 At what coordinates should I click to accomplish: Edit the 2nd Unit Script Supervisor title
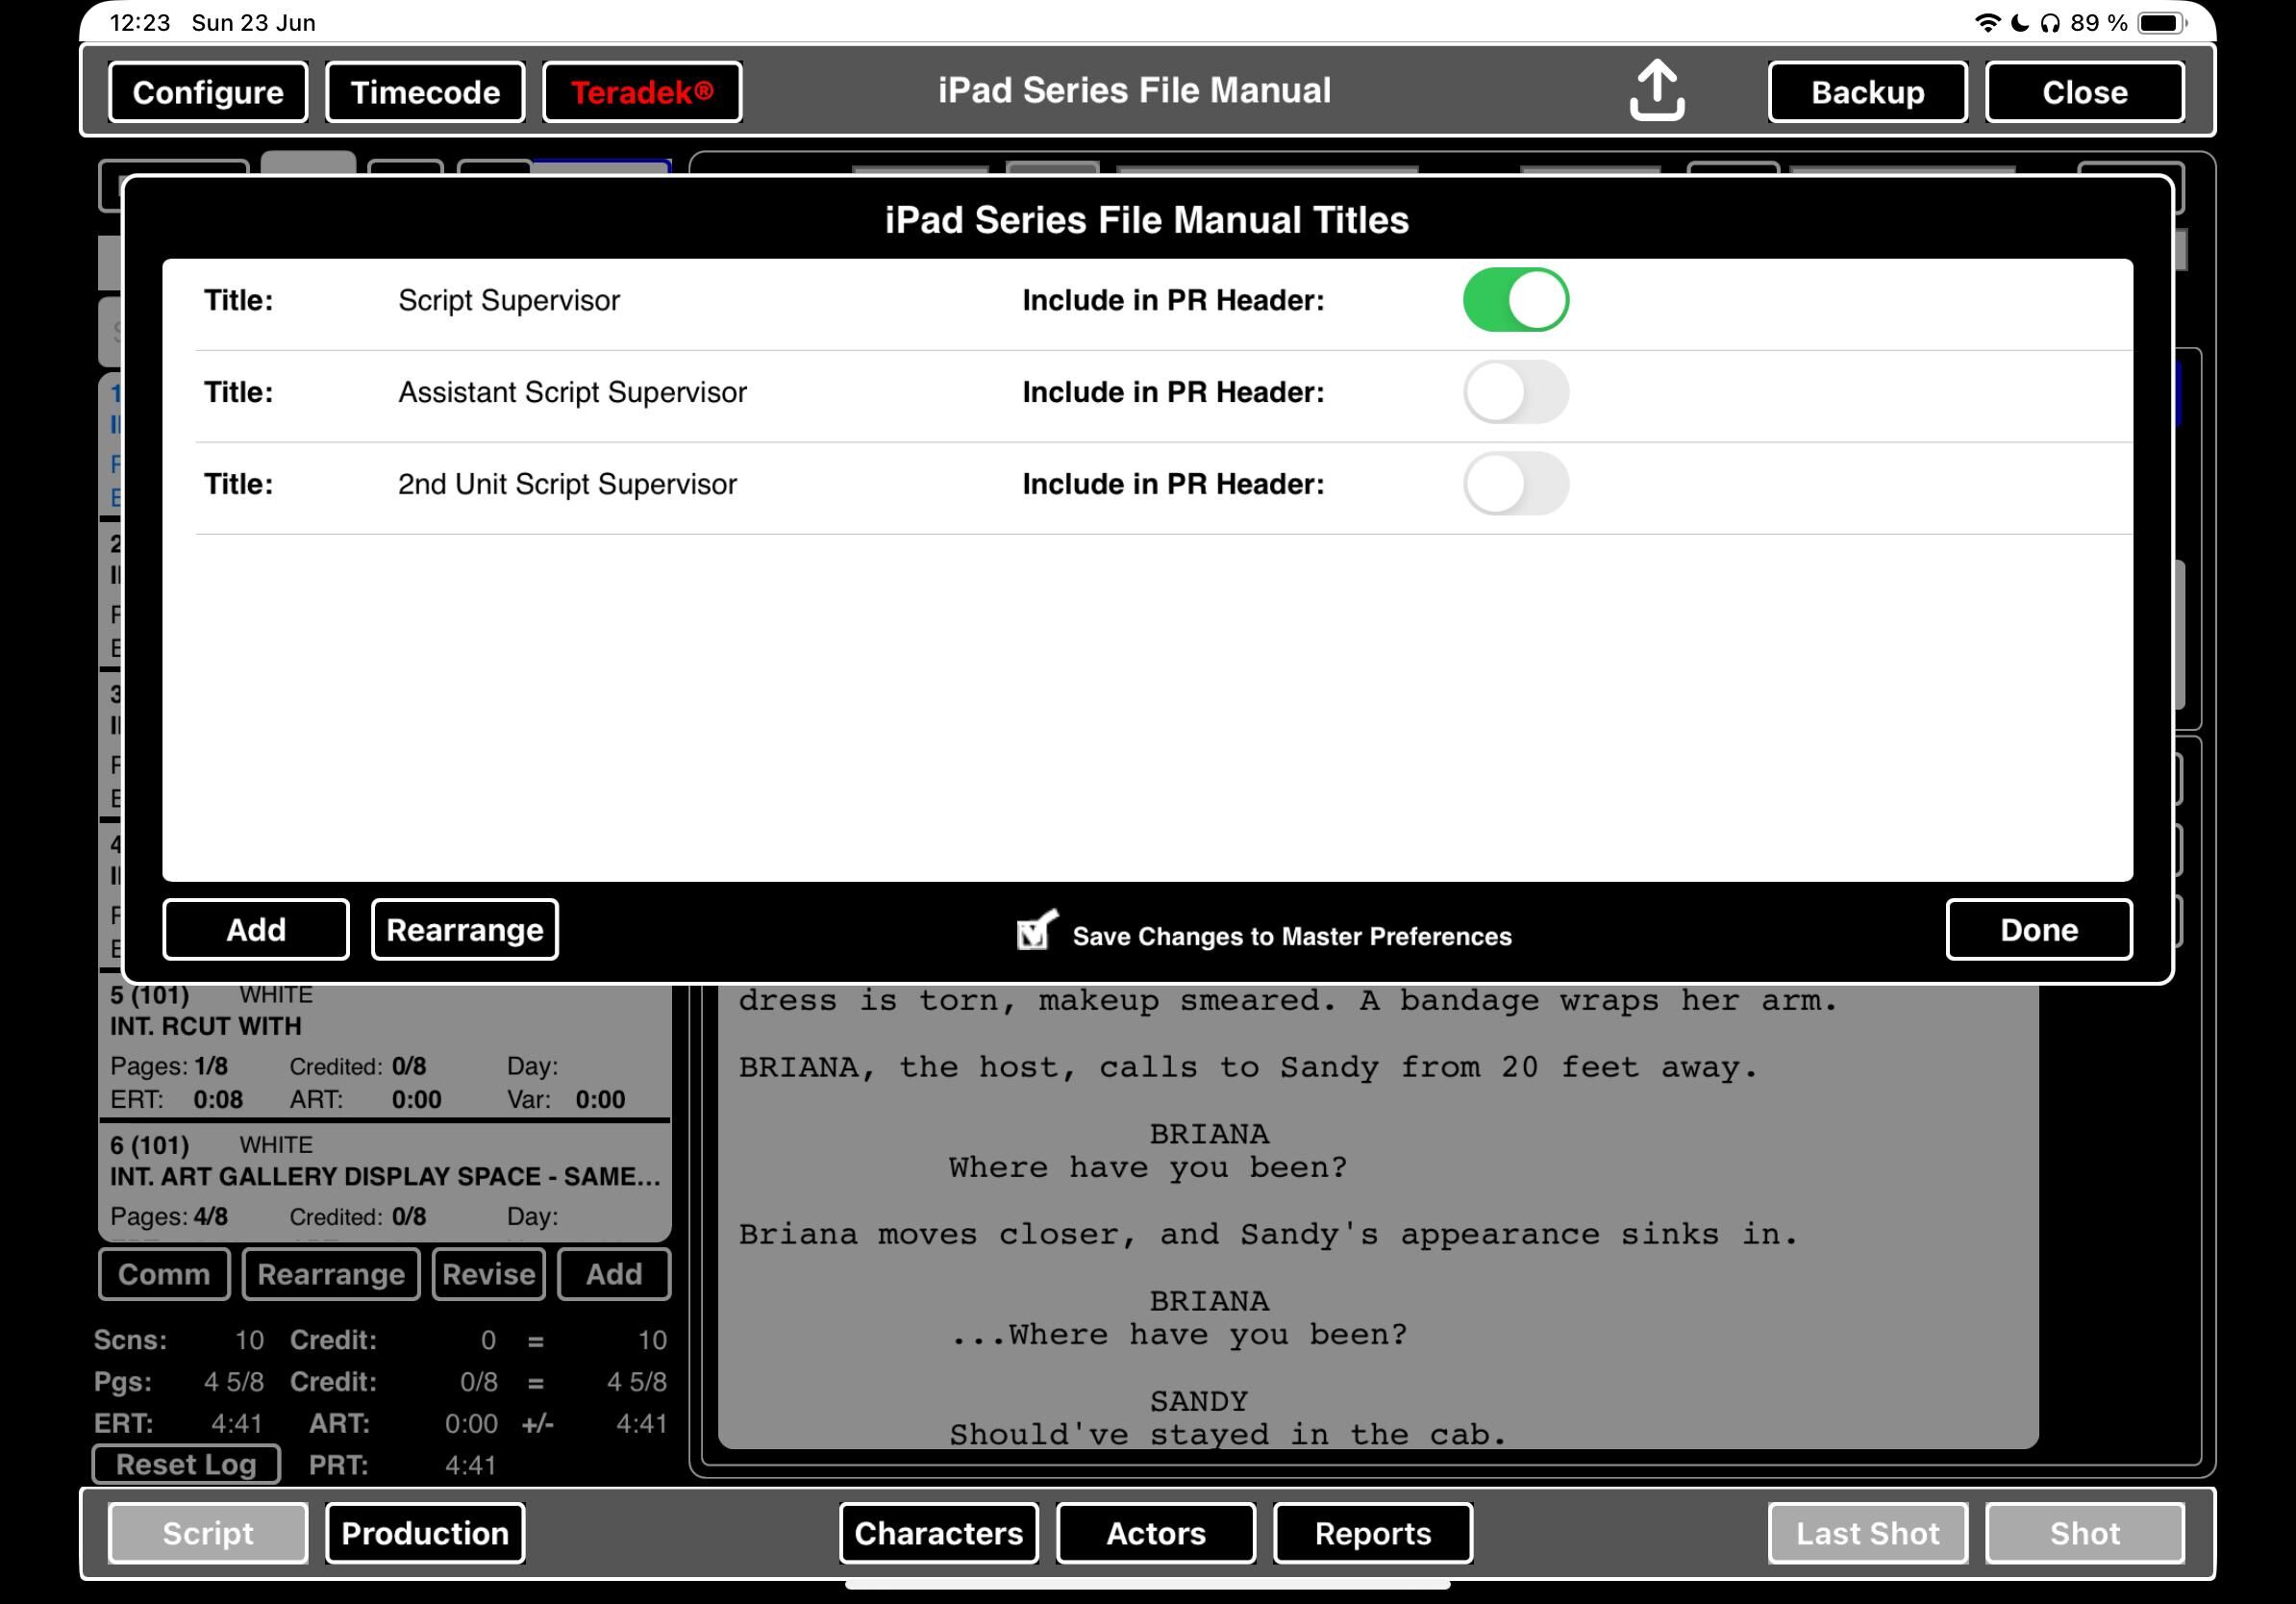[x=567, y=484]
